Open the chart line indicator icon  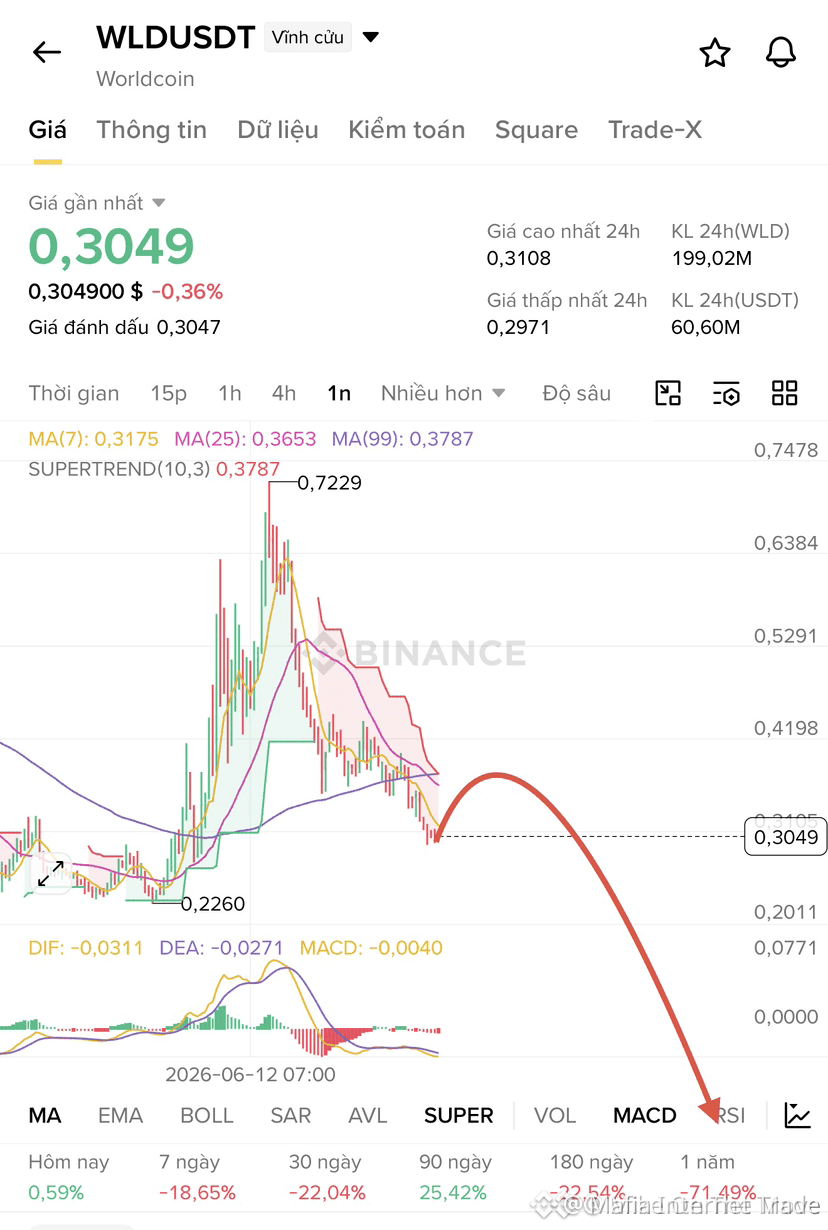797,1115
